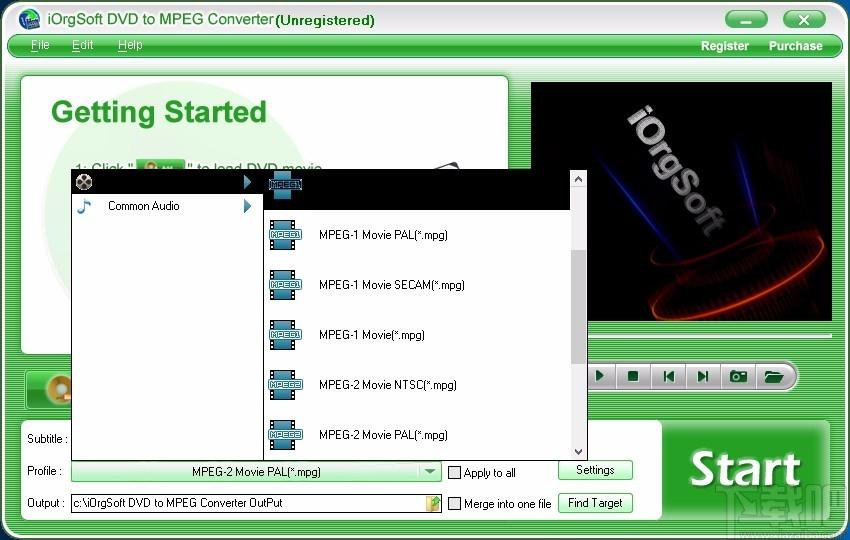Click MPEG2 icon beside MPEG-2 Movie PAL entry
The image size is (850, 540).
point(285,434)
